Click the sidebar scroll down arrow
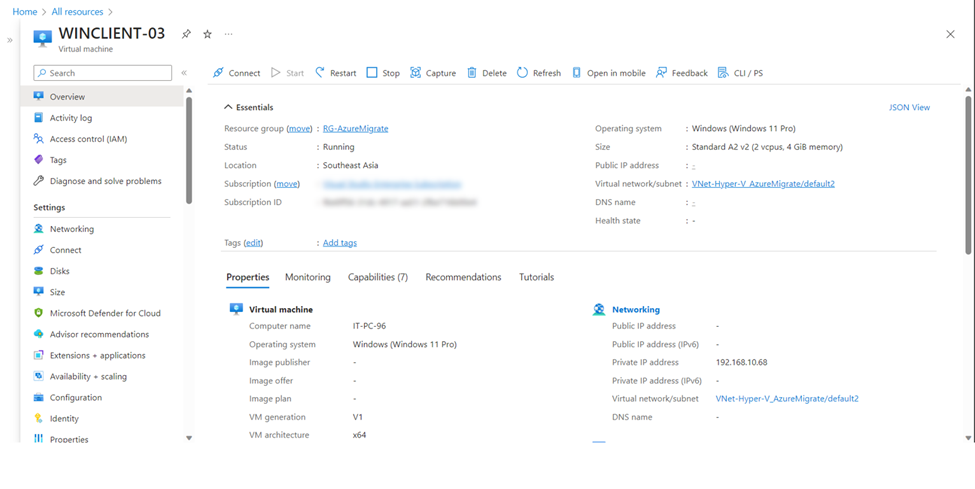Viewport: 975px width, 489px height. click(189, 438)
